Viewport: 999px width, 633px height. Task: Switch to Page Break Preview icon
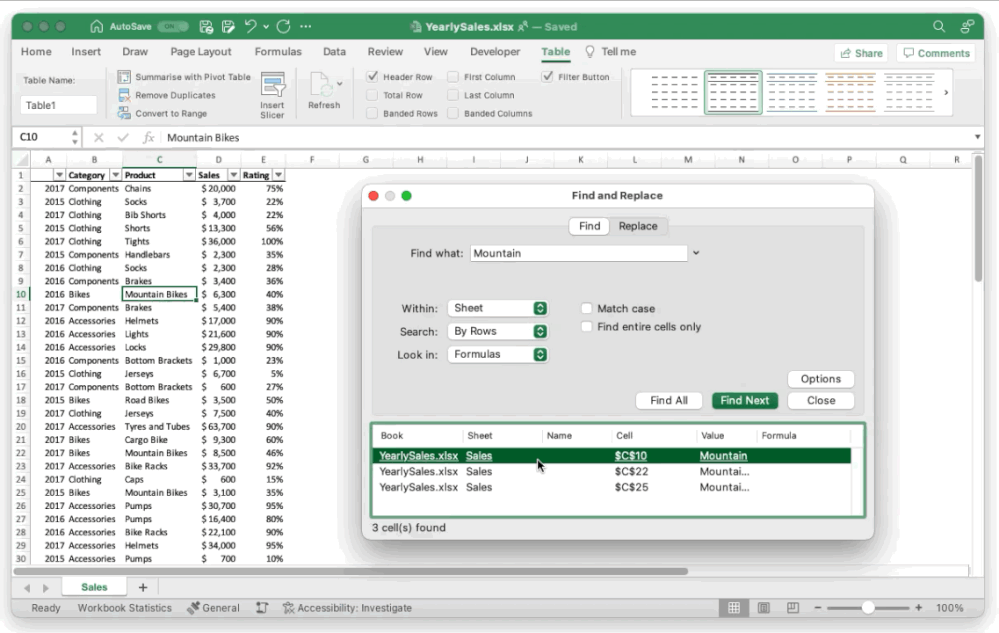[x=793, y=608]
